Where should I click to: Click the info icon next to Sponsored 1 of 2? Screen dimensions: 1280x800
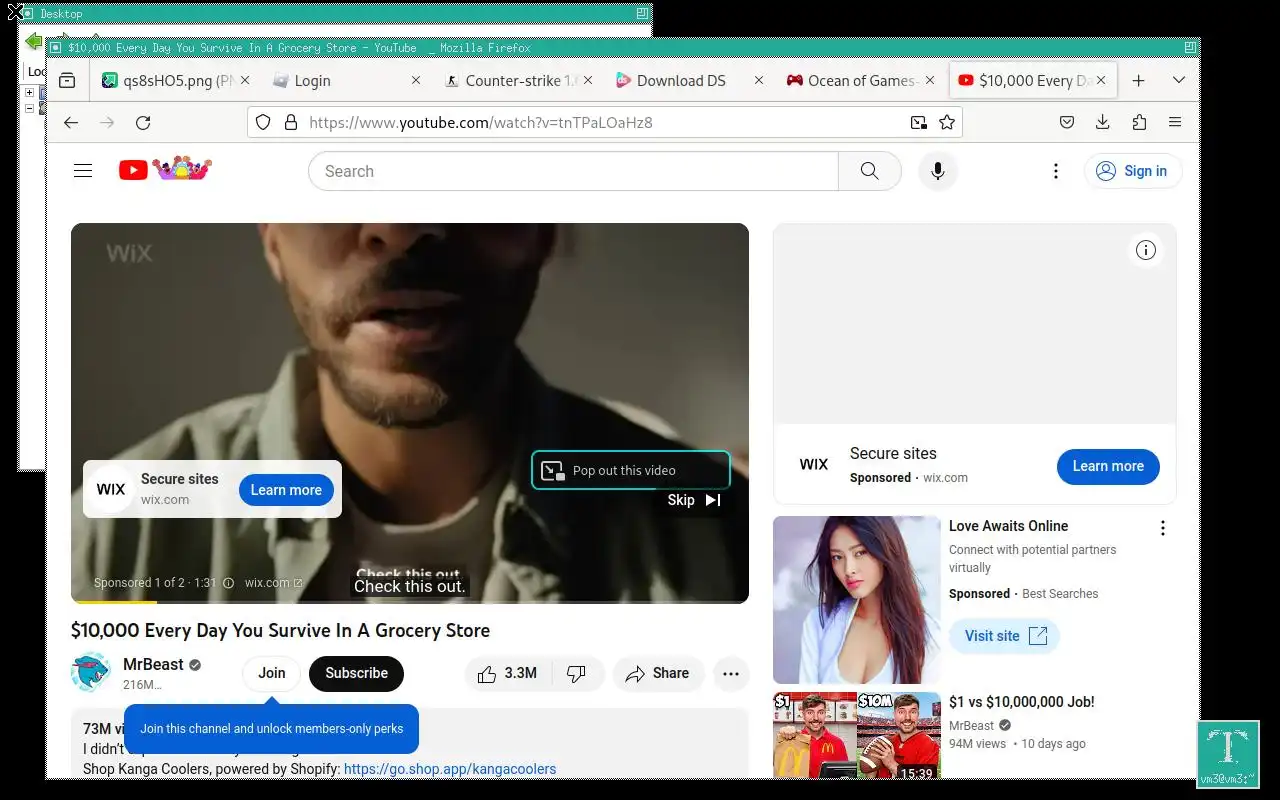tap(228, 582)
